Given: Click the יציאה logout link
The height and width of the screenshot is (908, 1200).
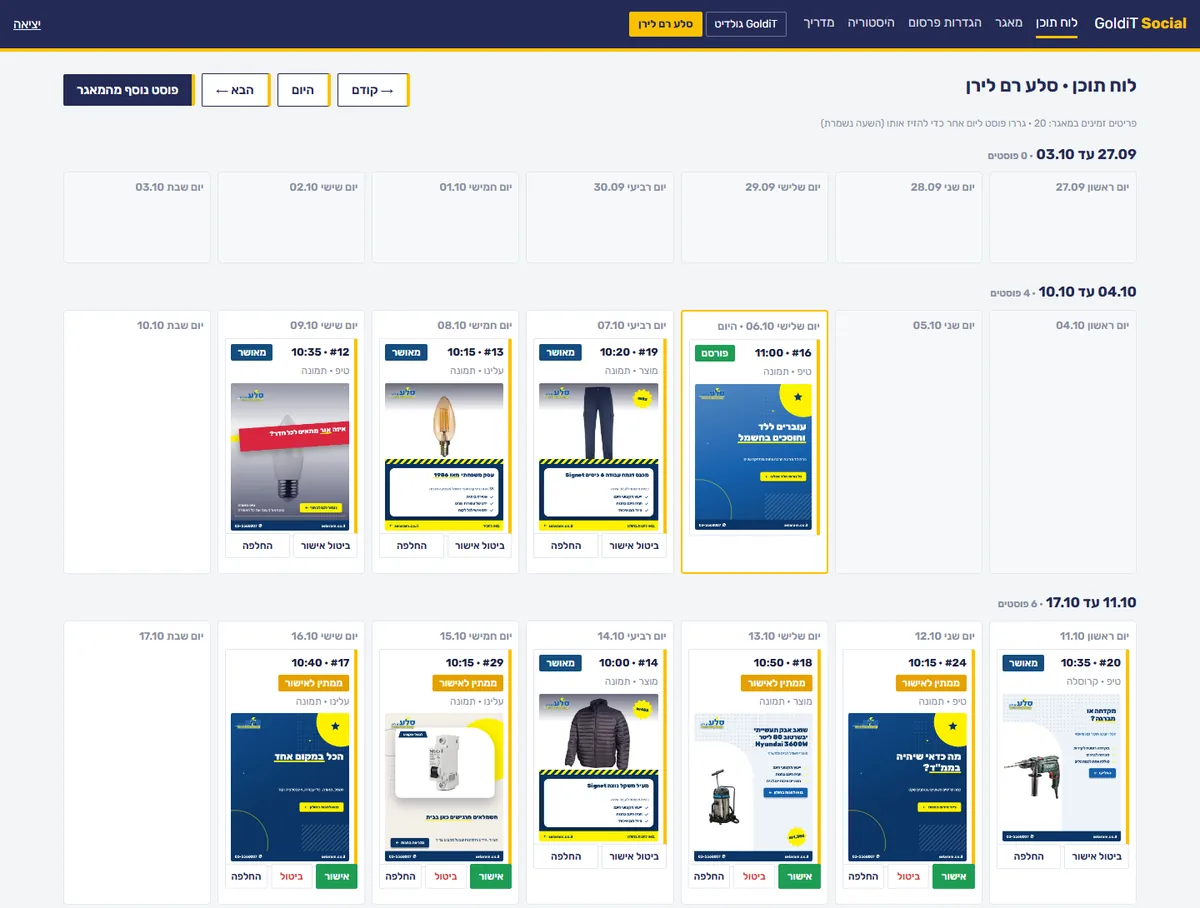Looking at the screenshot, I should 27,23.
